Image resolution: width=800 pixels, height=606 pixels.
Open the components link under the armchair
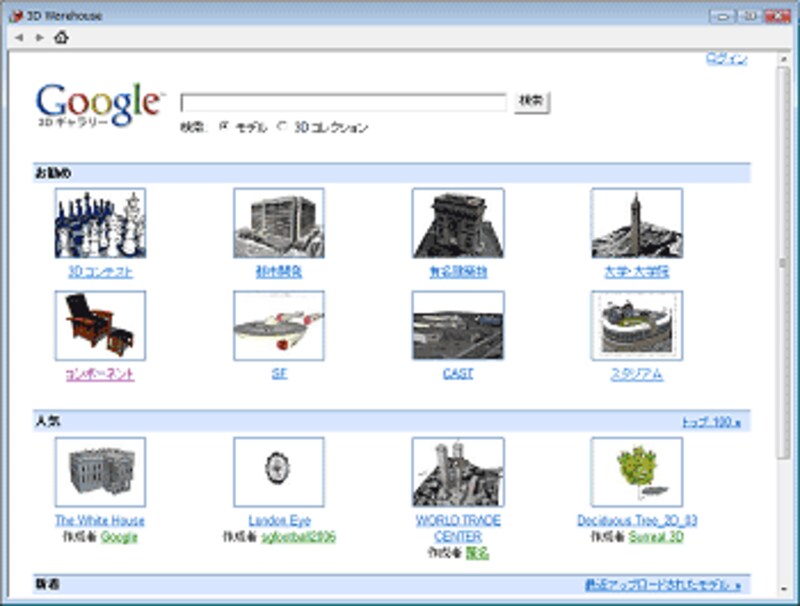(x=101, y=374)
